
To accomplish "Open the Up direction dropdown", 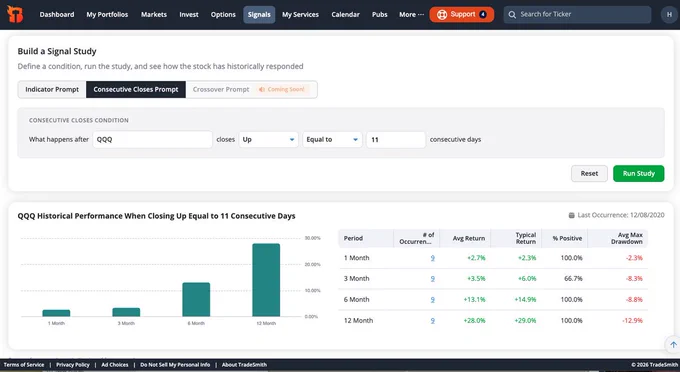I will click(x=268, y=139).
